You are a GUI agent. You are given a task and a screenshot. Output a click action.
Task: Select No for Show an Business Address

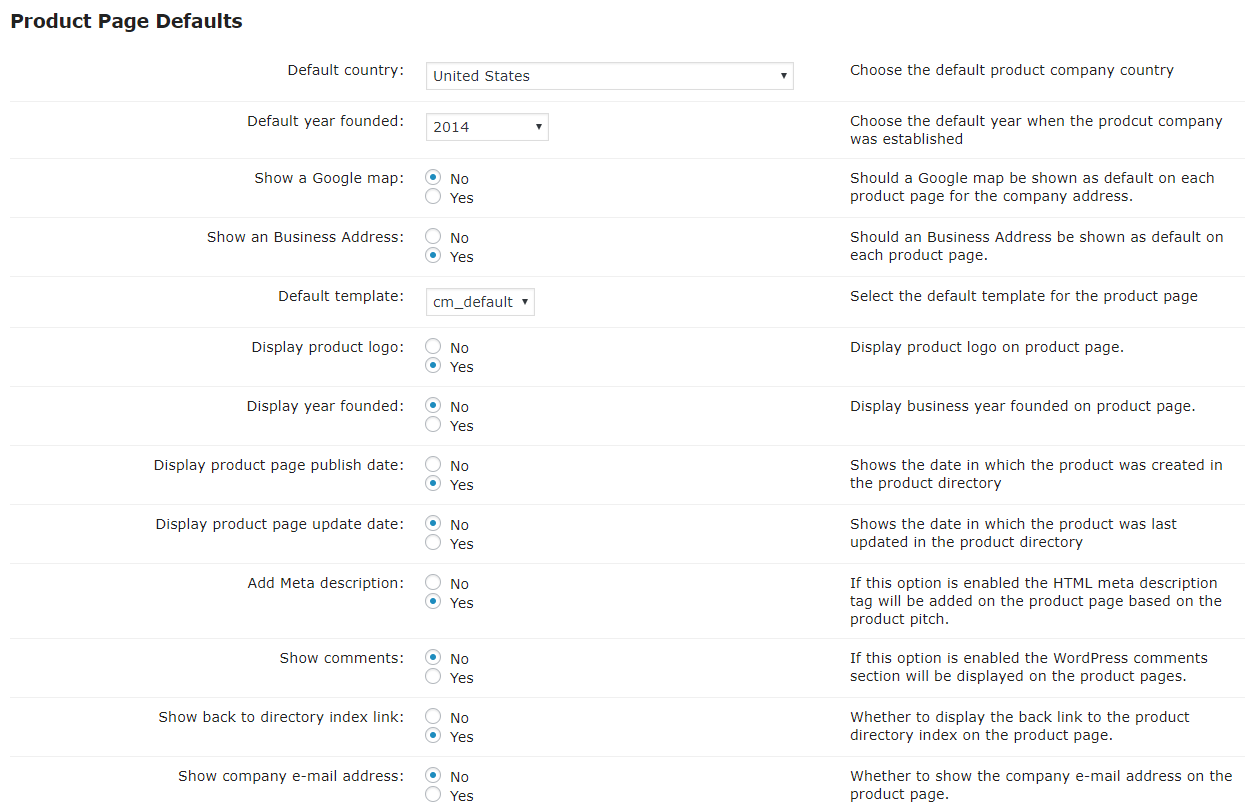coord(433,237)
